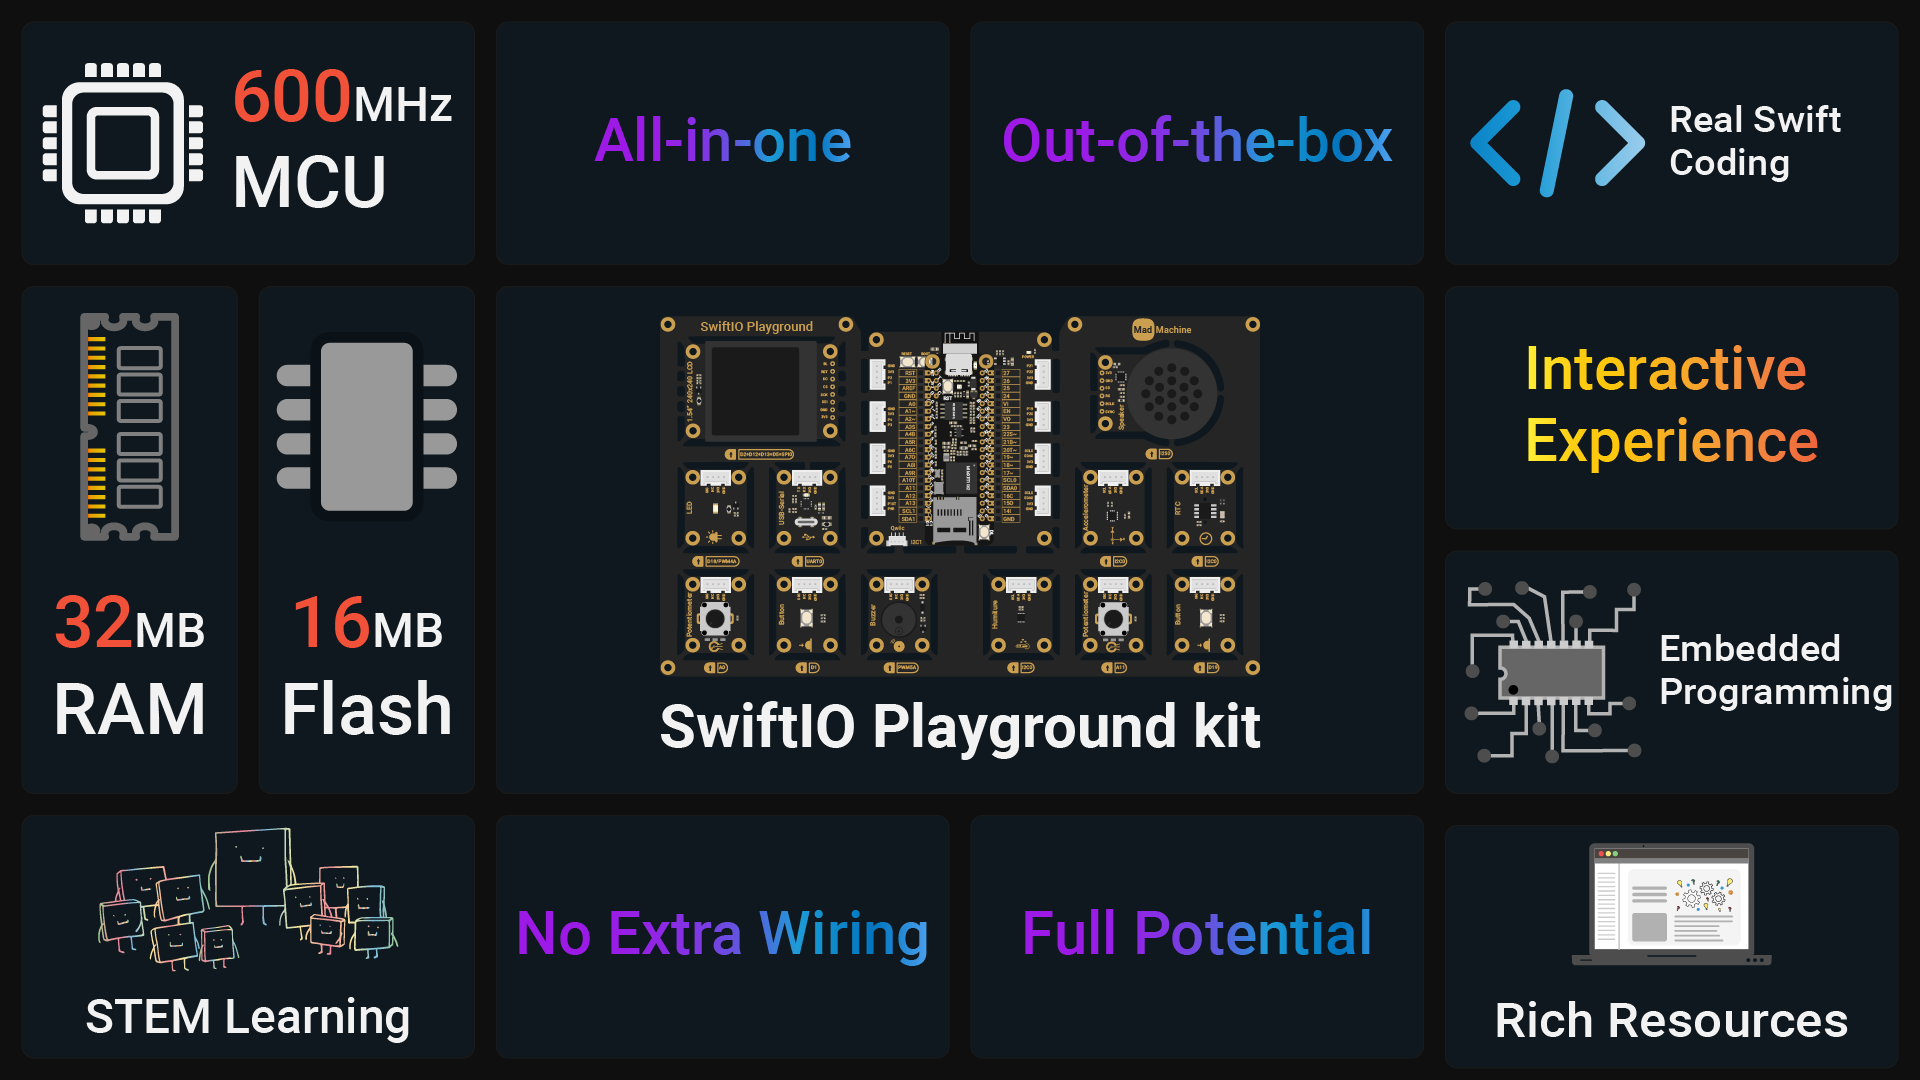Click the STEM Learning cube characters illustration
Image resolution: width=1920 pixels, height=1080 pixels.
[x=247, y=898]
